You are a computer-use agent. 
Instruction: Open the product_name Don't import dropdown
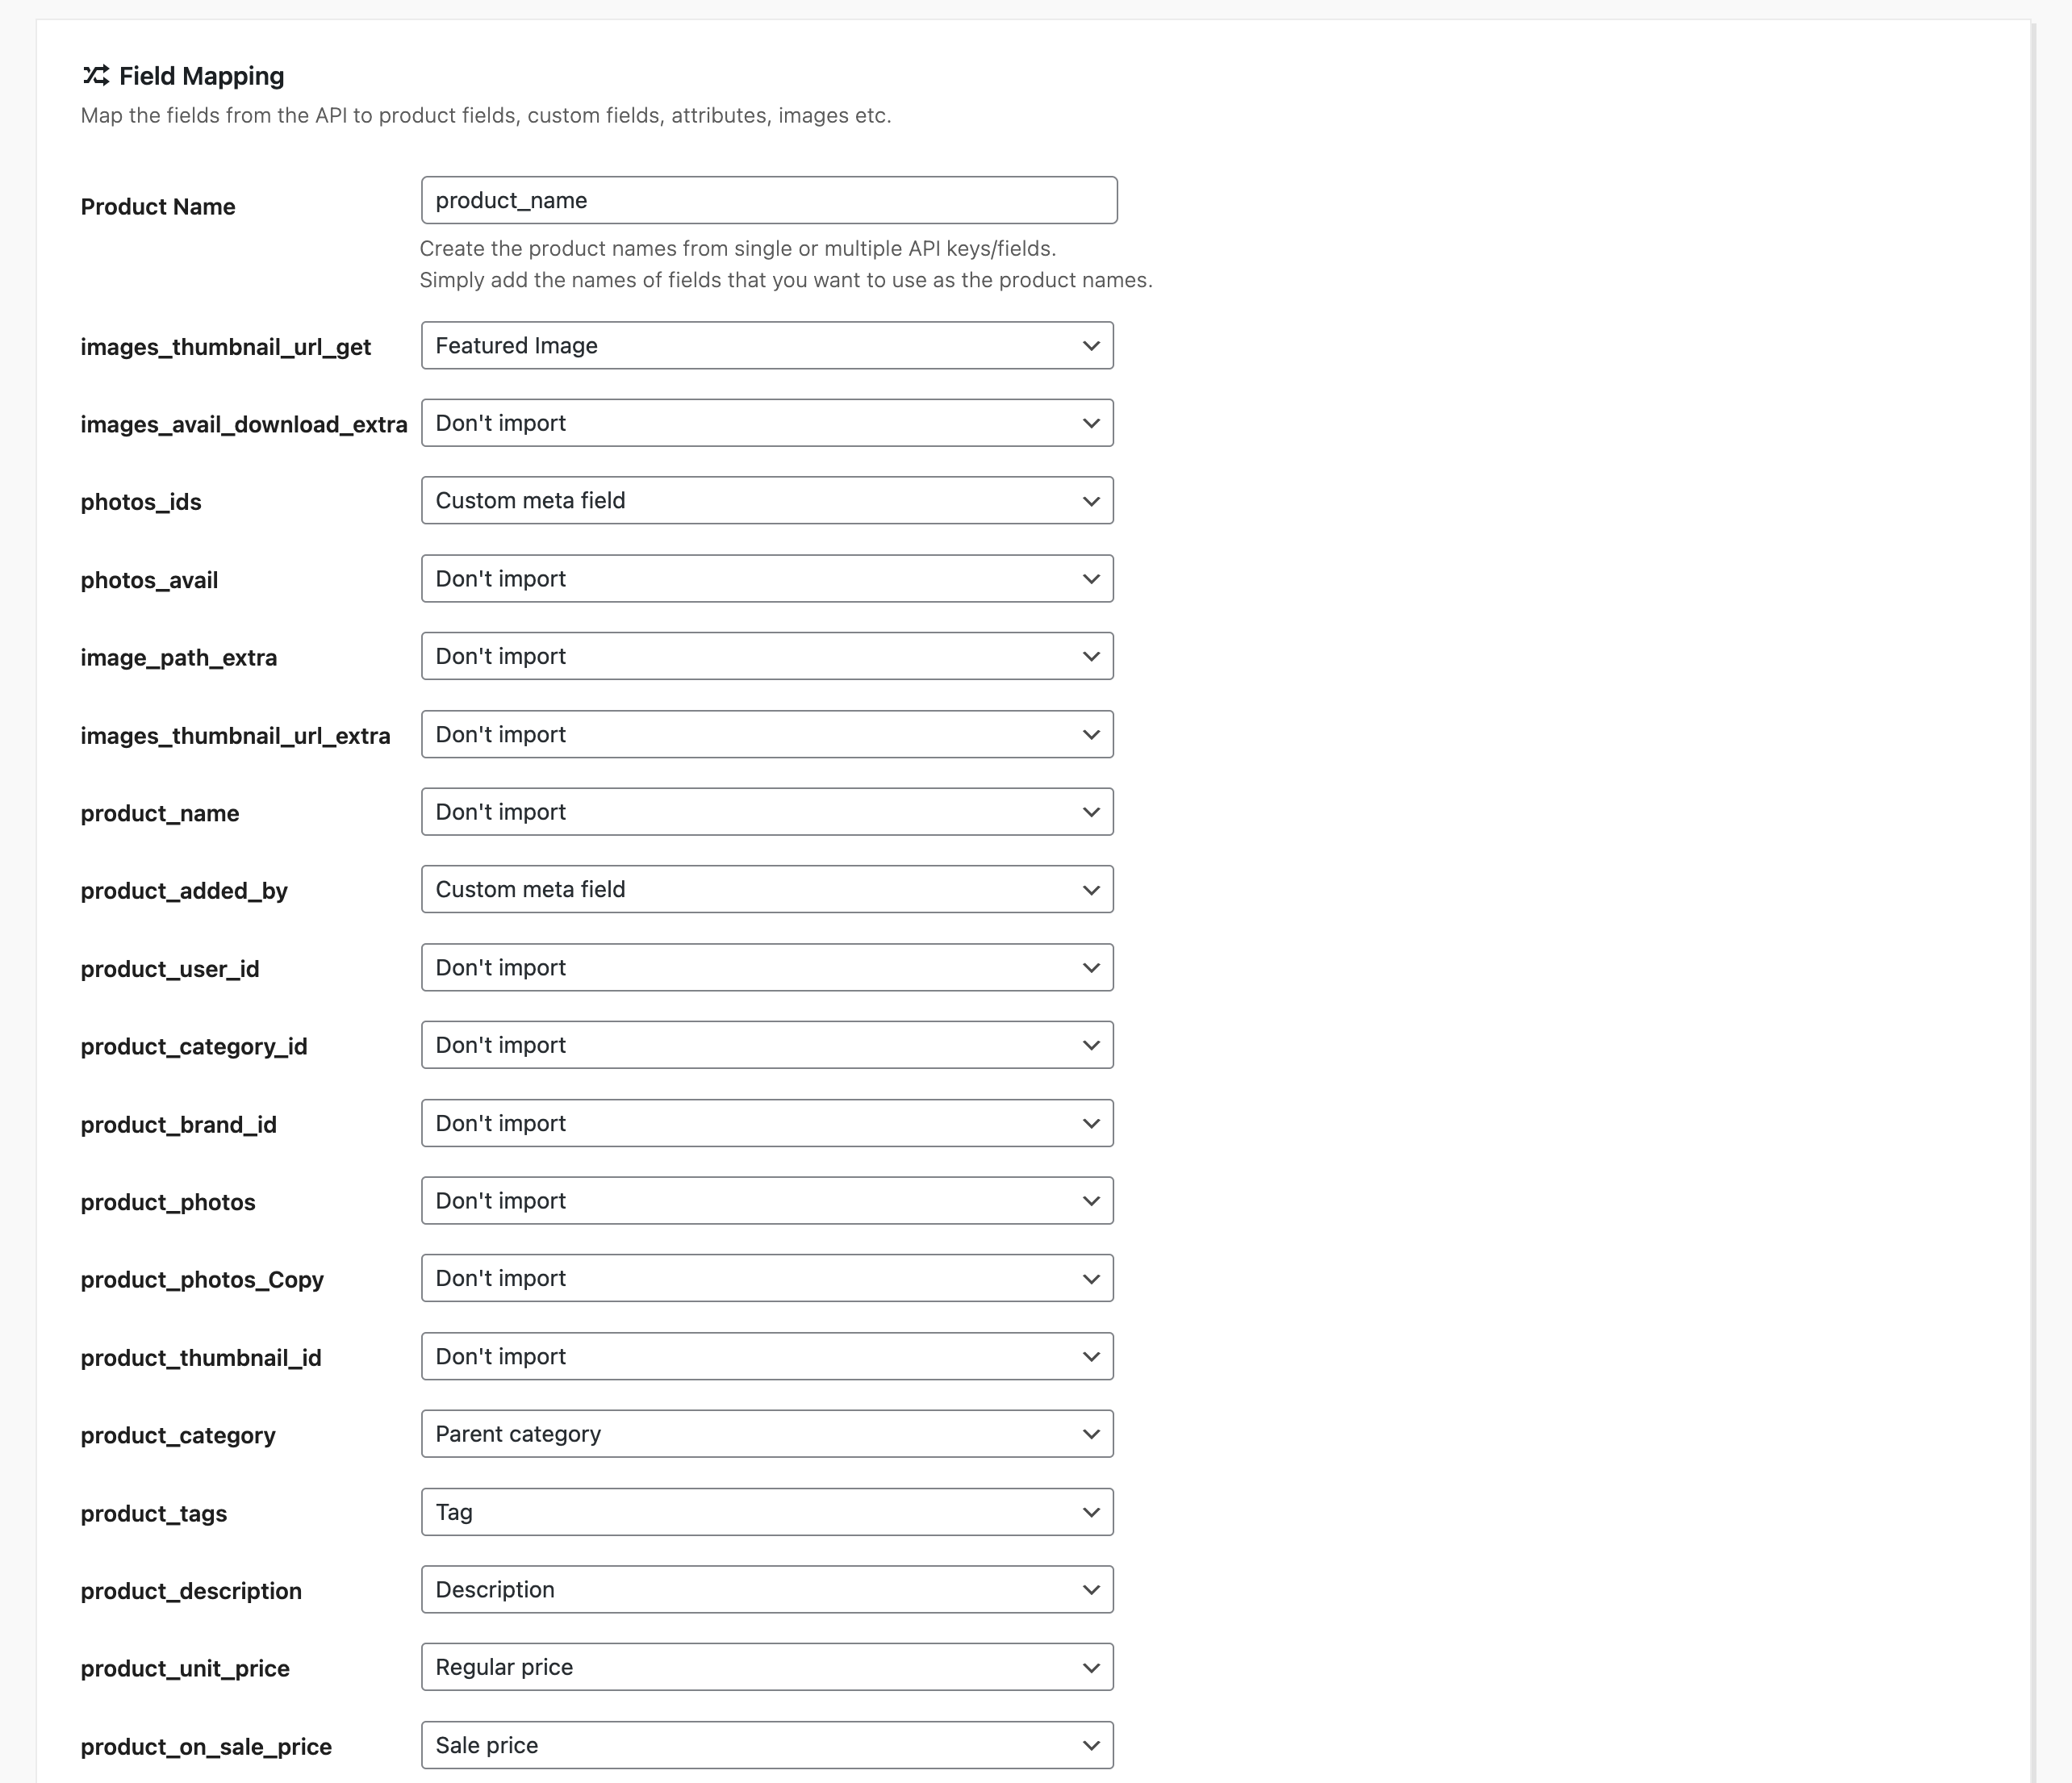767,812
